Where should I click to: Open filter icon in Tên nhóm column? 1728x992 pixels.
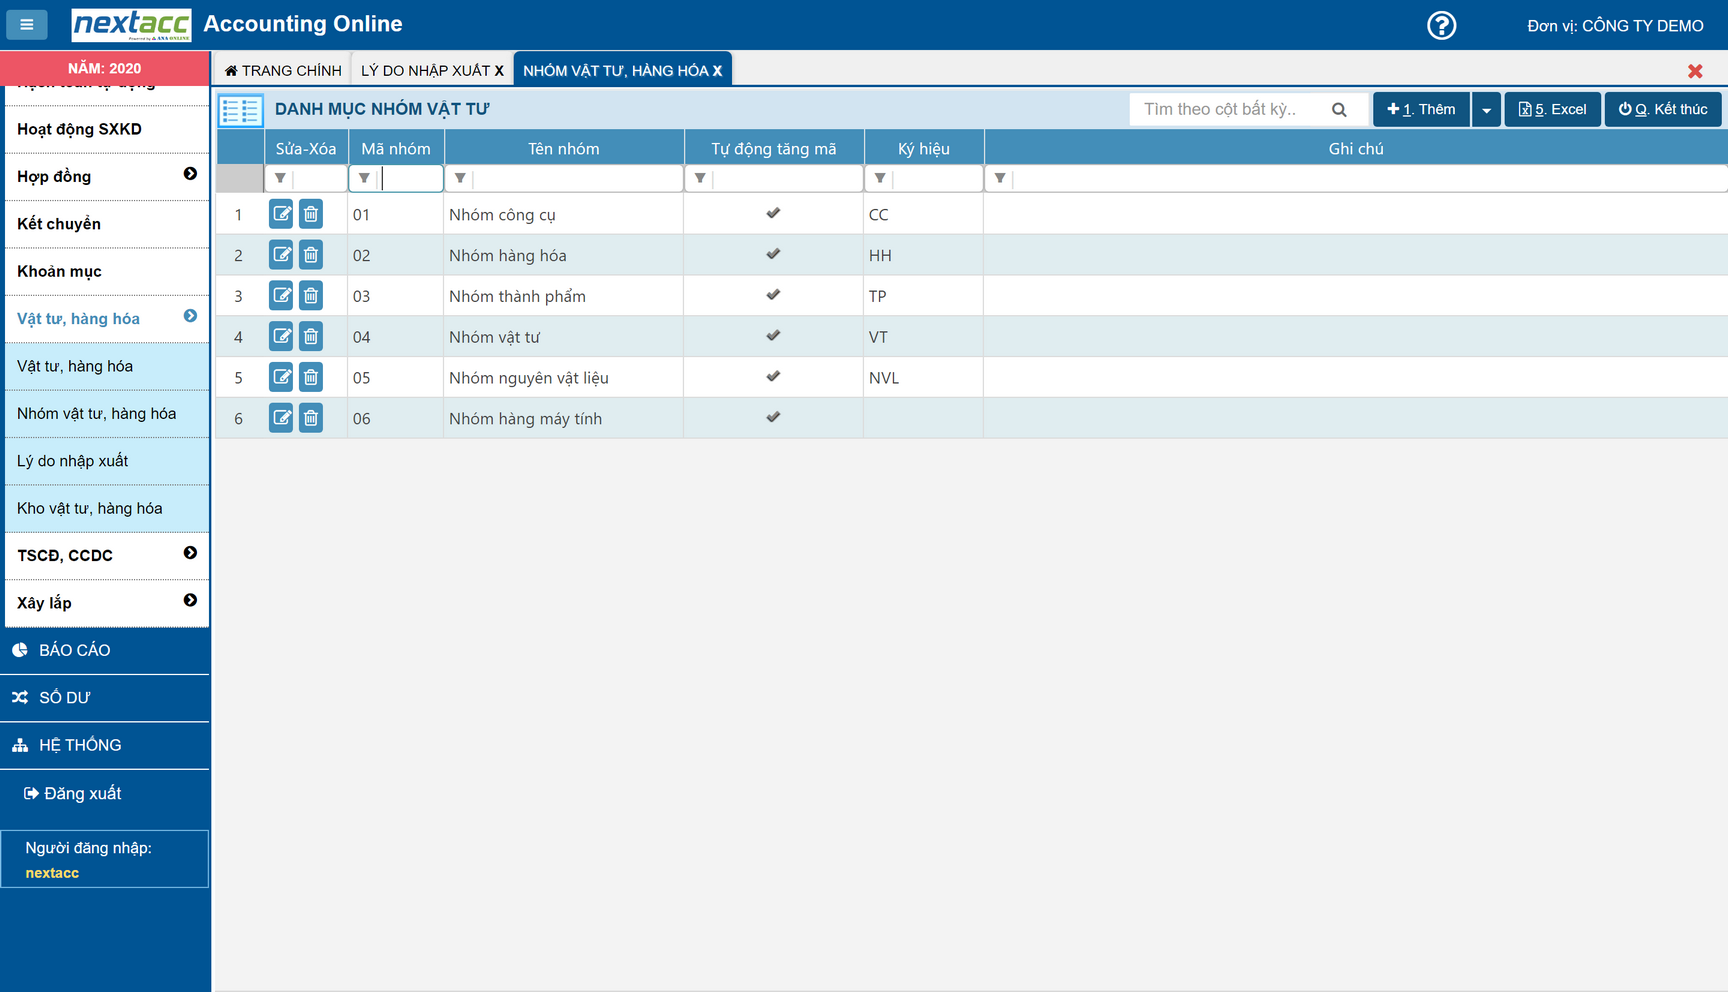(x=460, y=179)
